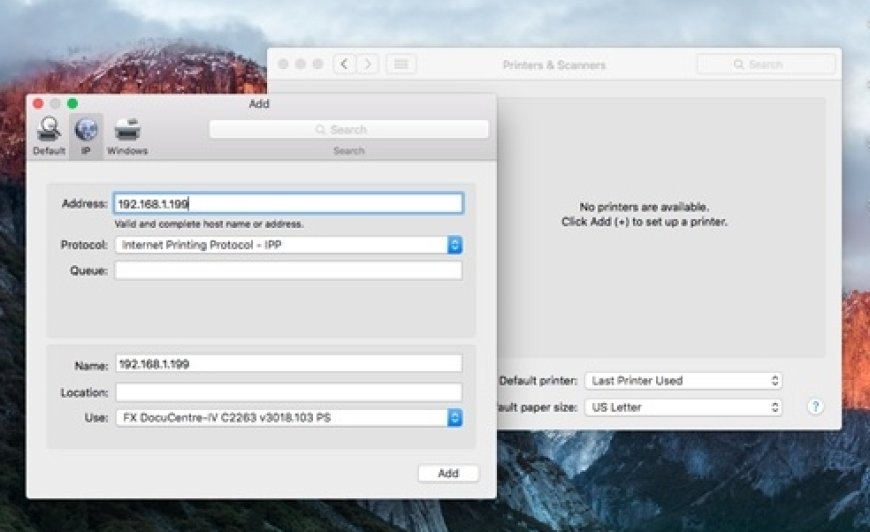The width and height of the screenshot is (870, 532).
Task: Click the green zoom button in Add window
Action: tap(72, 103)
